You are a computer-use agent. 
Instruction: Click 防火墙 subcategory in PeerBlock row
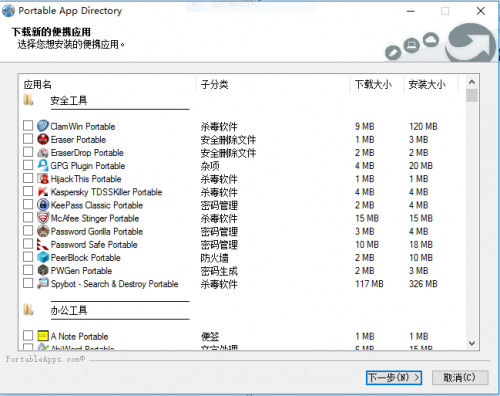214,258
